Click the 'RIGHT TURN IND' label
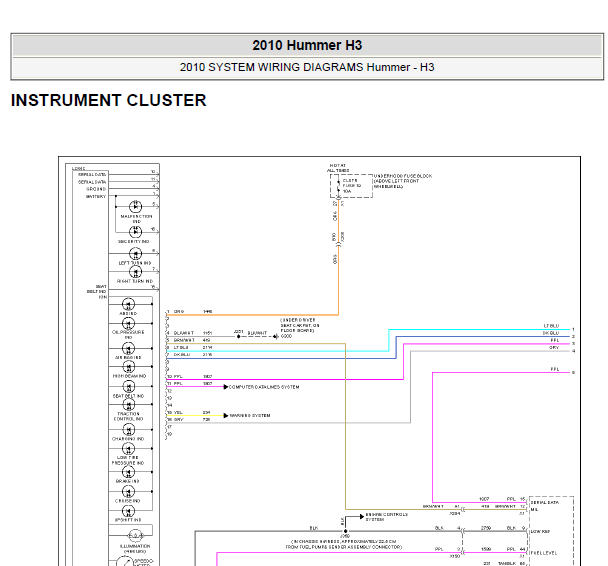The height and width of the screenshot is (566, 608). [135, 281]
